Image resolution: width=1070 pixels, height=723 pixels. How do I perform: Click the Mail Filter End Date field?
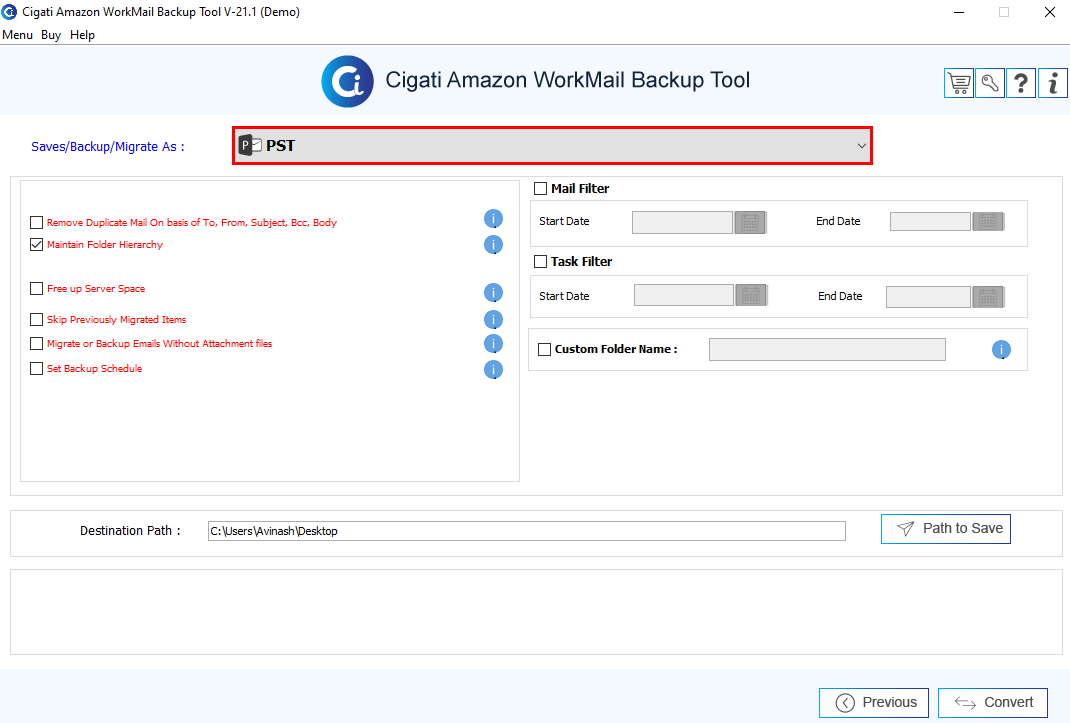click(930, 221)
